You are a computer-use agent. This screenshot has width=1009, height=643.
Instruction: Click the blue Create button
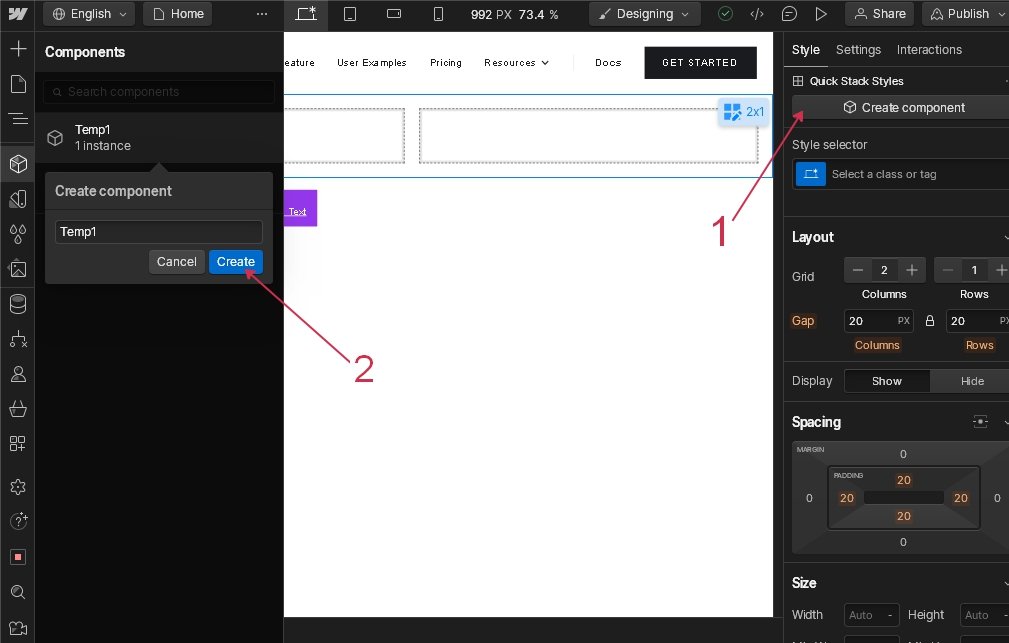pyautogui.click(x=236, y=262)
